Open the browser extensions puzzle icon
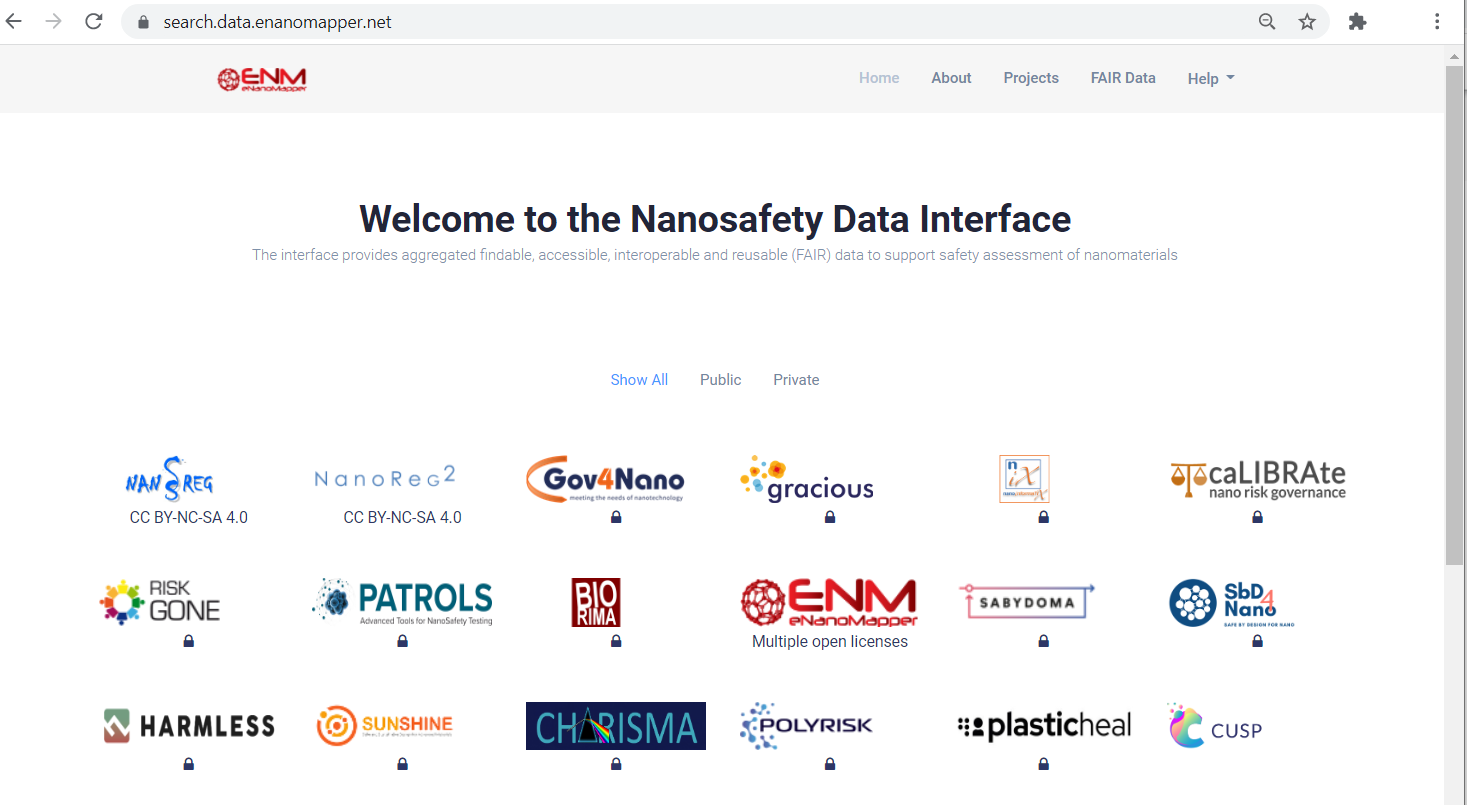1467x805 pixels. tap(1357, 22)
